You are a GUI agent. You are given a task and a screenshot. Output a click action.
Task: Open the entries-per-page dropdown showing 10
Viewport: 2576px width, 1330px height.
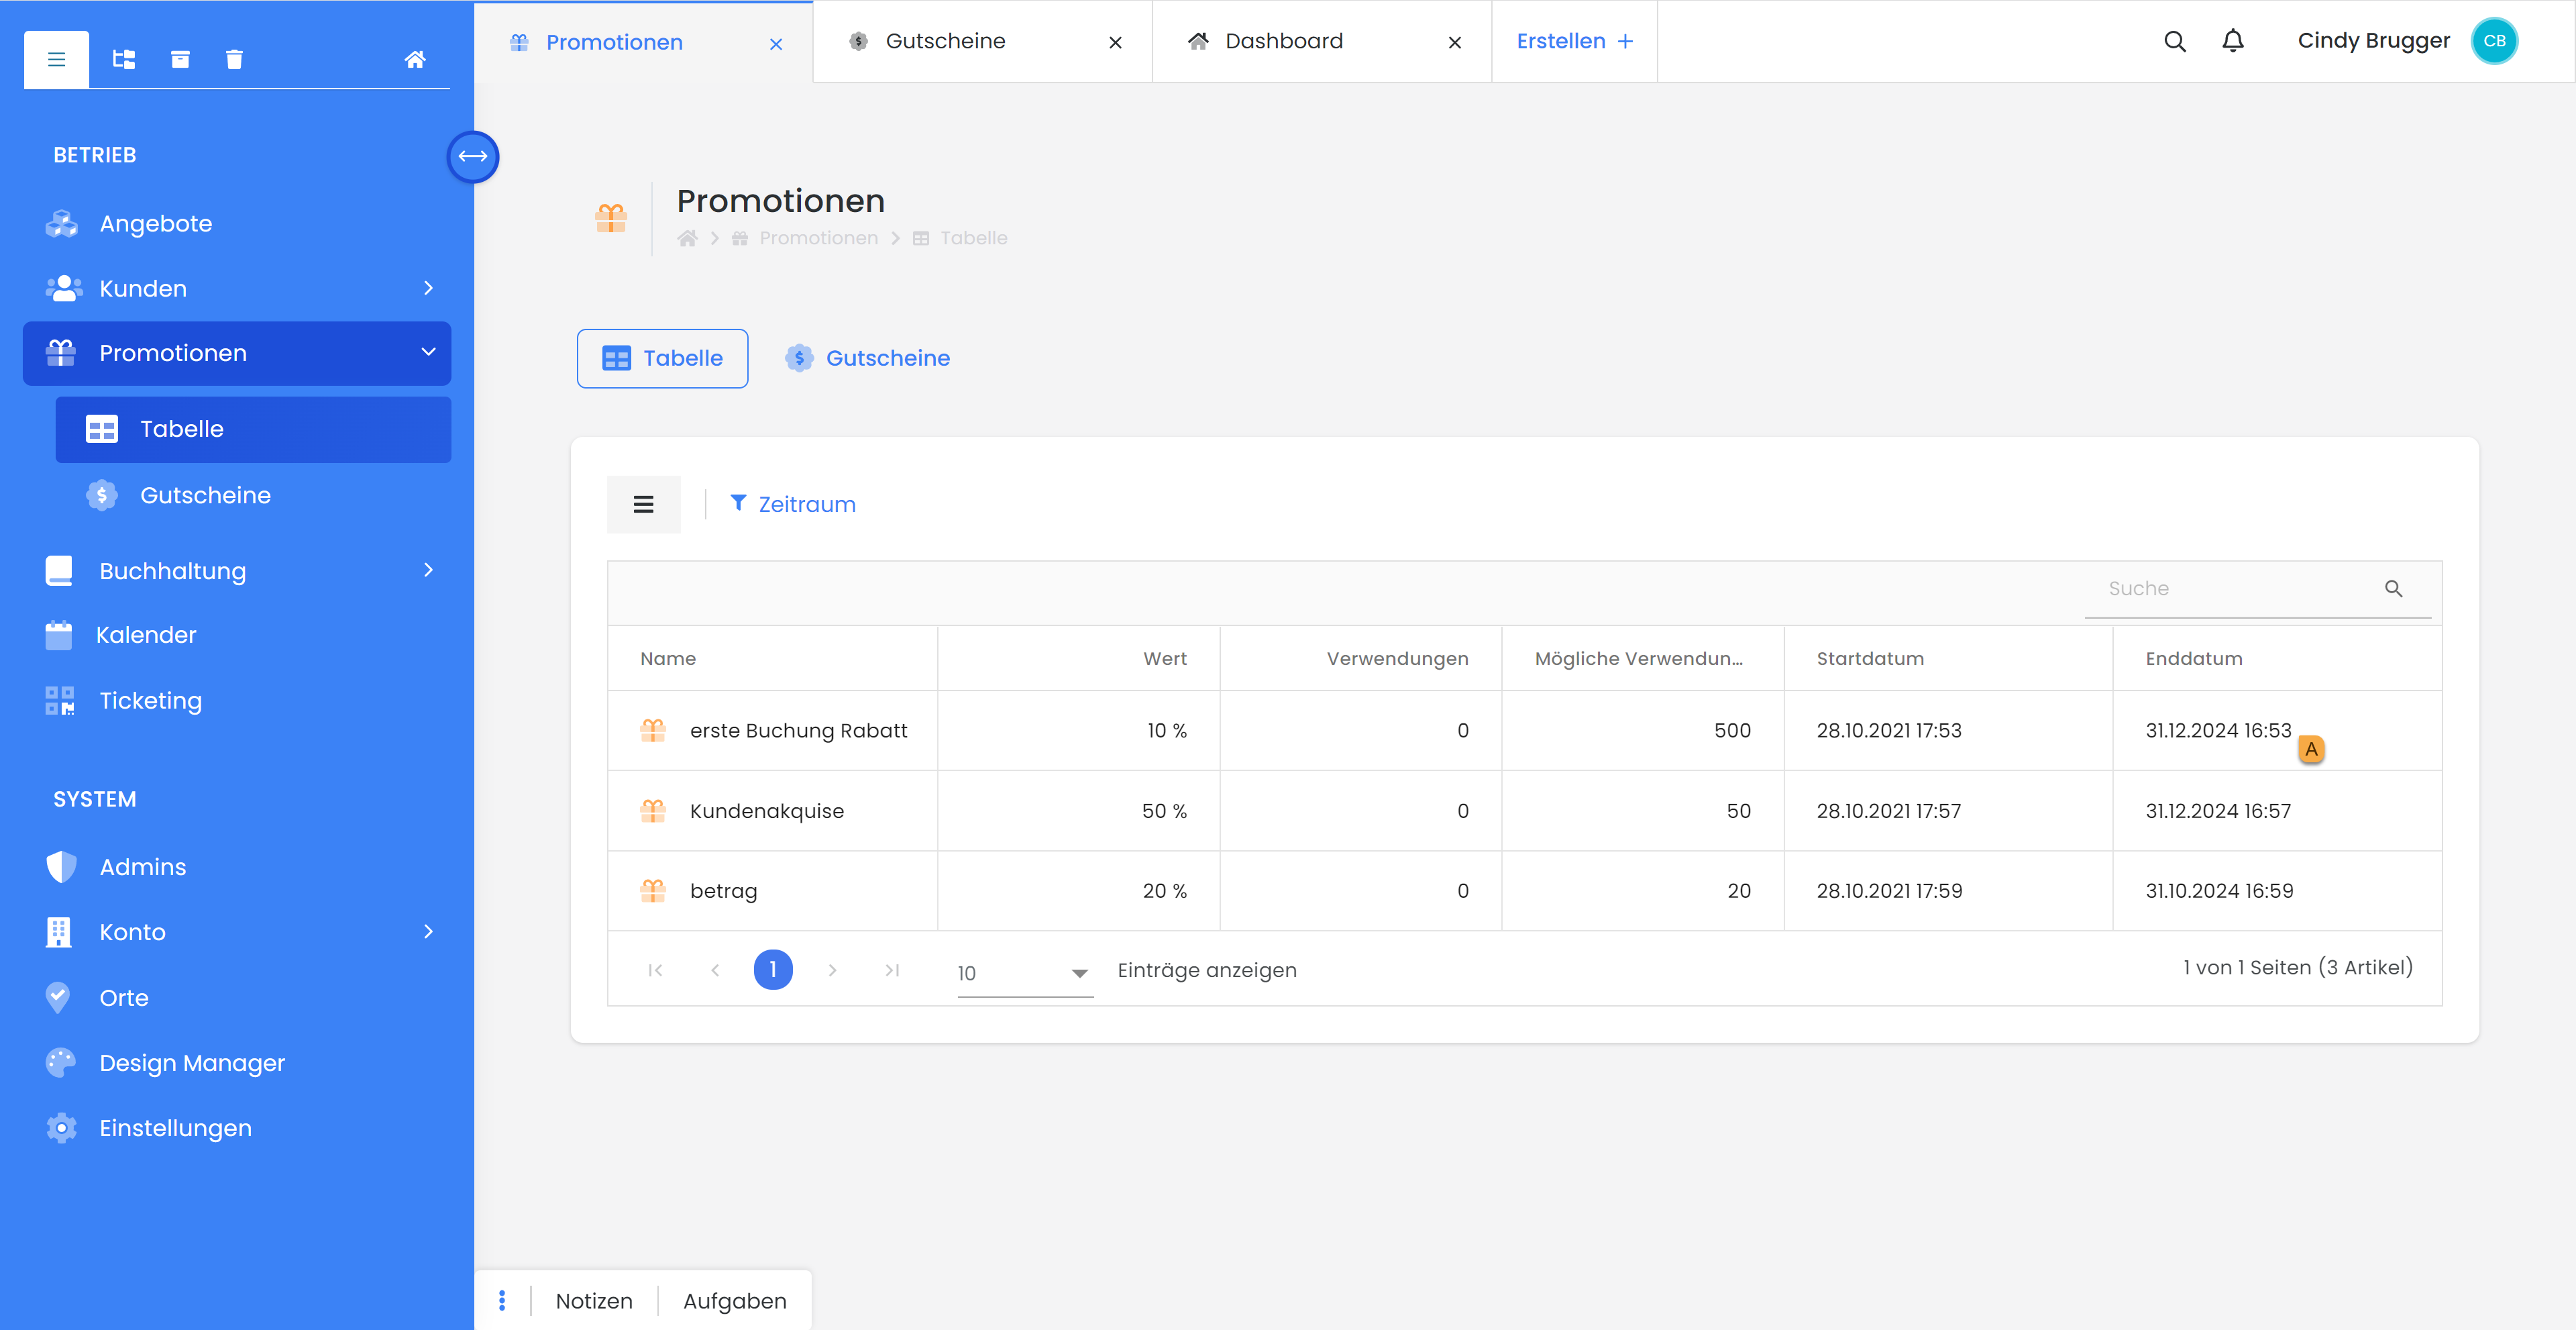(x=1023, y=972)
